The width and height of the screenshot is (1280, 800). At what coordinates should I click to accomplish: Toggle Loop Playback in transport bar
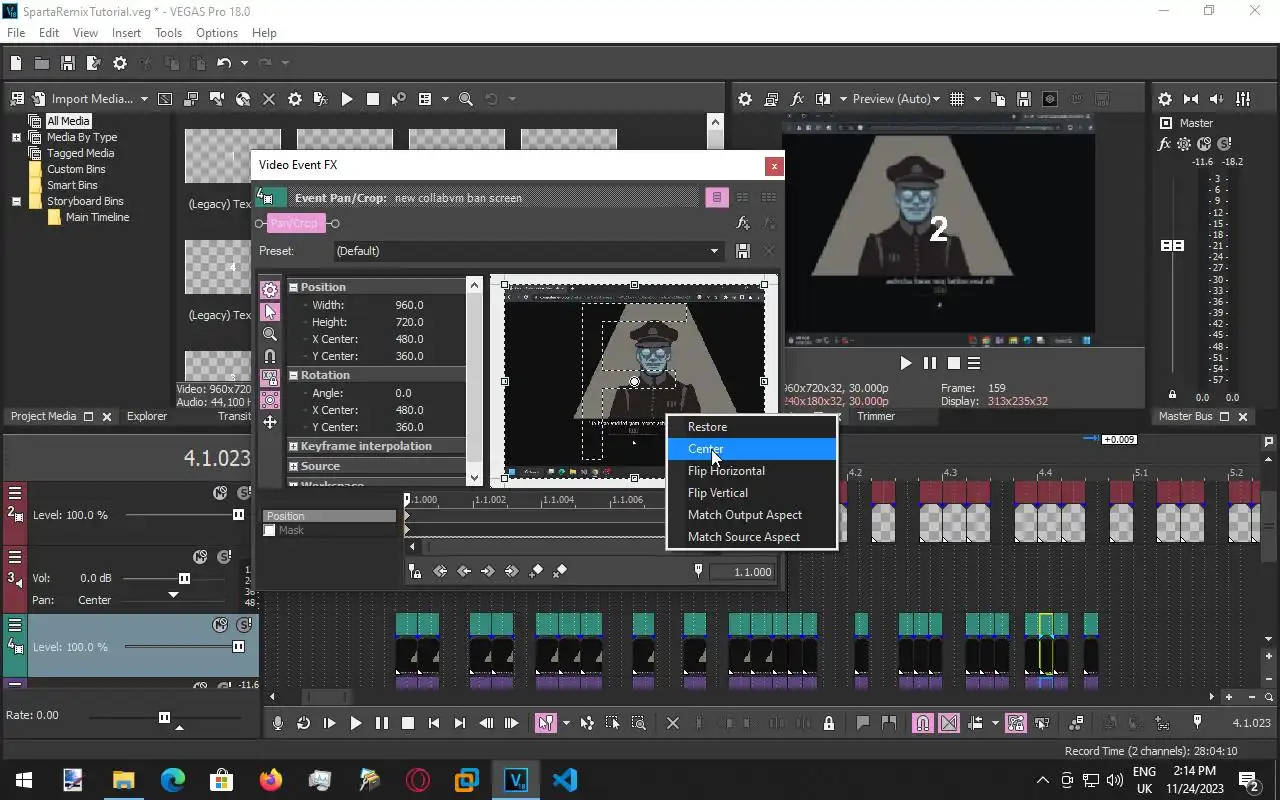pyautogui.click(x=303, y=723)
